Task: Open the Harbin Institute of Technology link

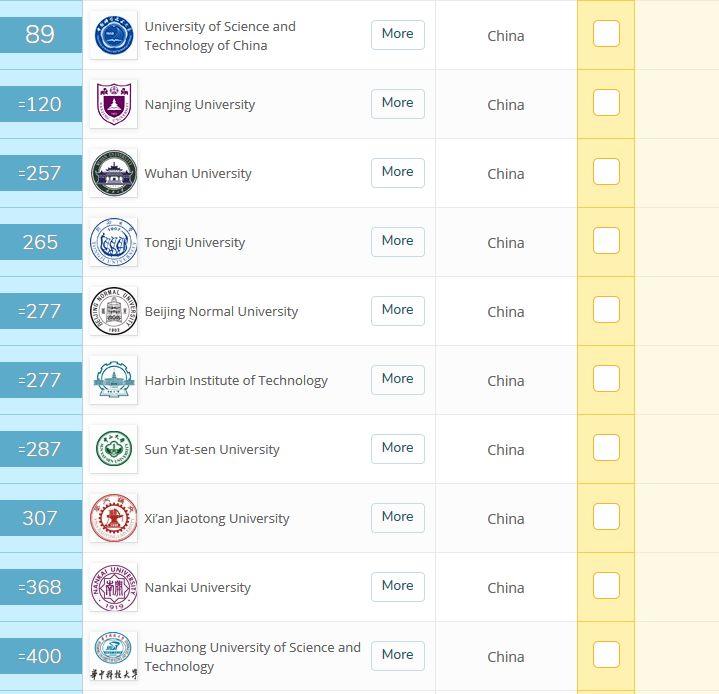Action: 236,381
